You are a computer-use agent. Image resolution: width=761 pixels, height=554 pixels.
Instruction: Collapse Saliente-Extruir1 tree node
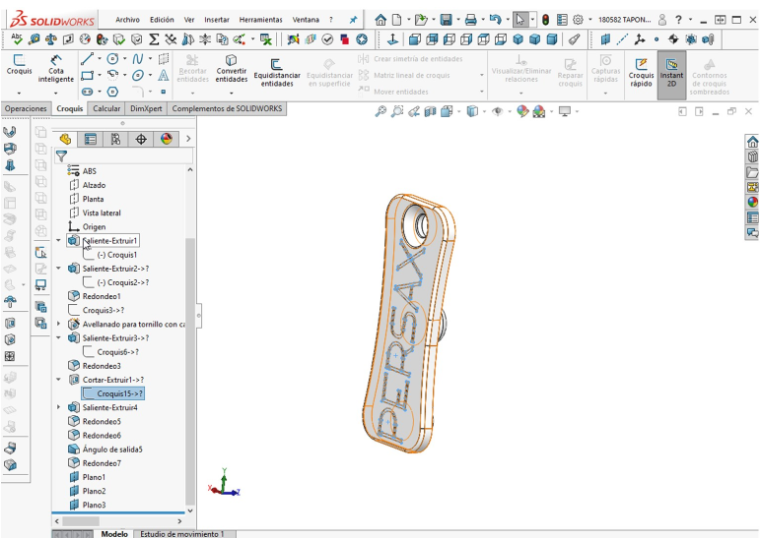coord(59,240)
